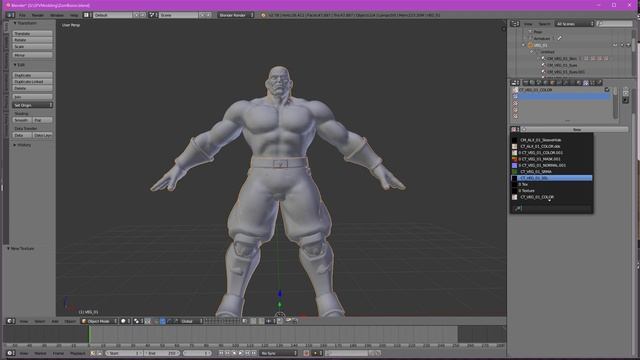This screenshot has height=360, width=640.
Task: Open the Default screen layout dropdown
Action: pyautogui.click(x=113, y=15)
